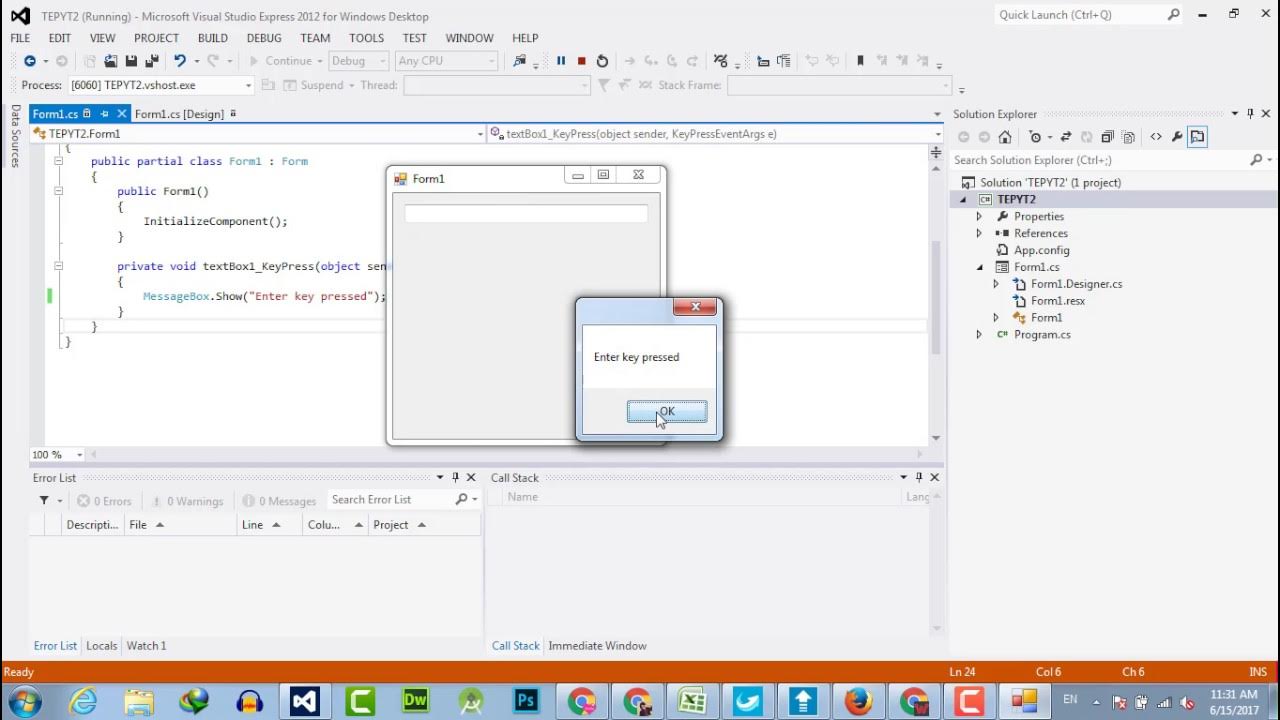
Task: Click the Undo arrow in the toolbar
Action: 179,61
